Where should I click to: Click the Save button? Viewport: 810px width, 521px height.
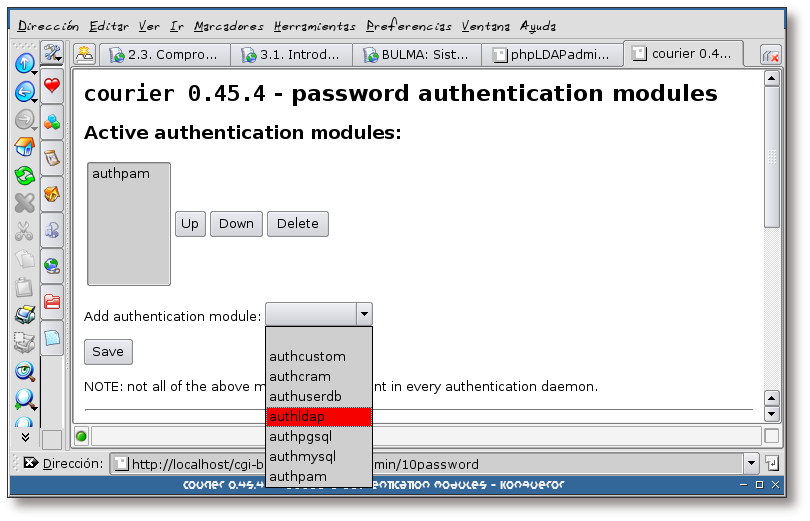(108, 351)
